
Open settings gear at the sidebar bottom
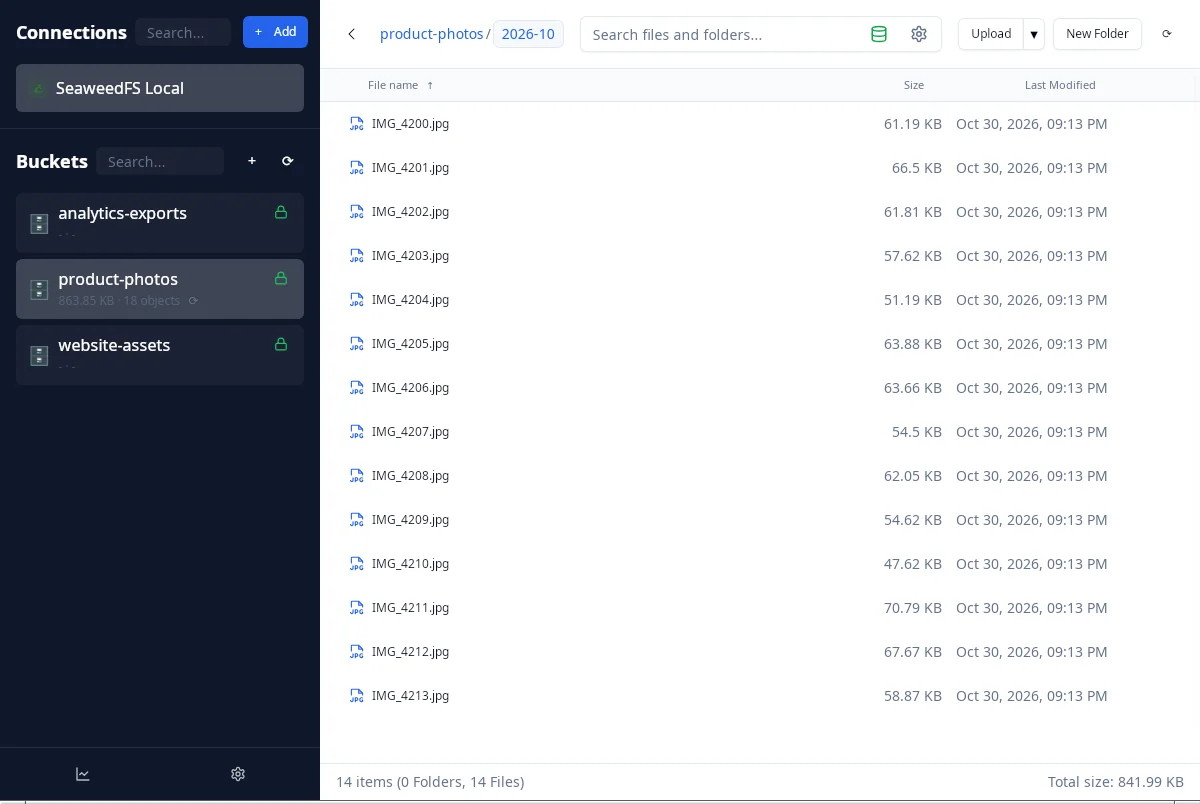tap(238, 774)
